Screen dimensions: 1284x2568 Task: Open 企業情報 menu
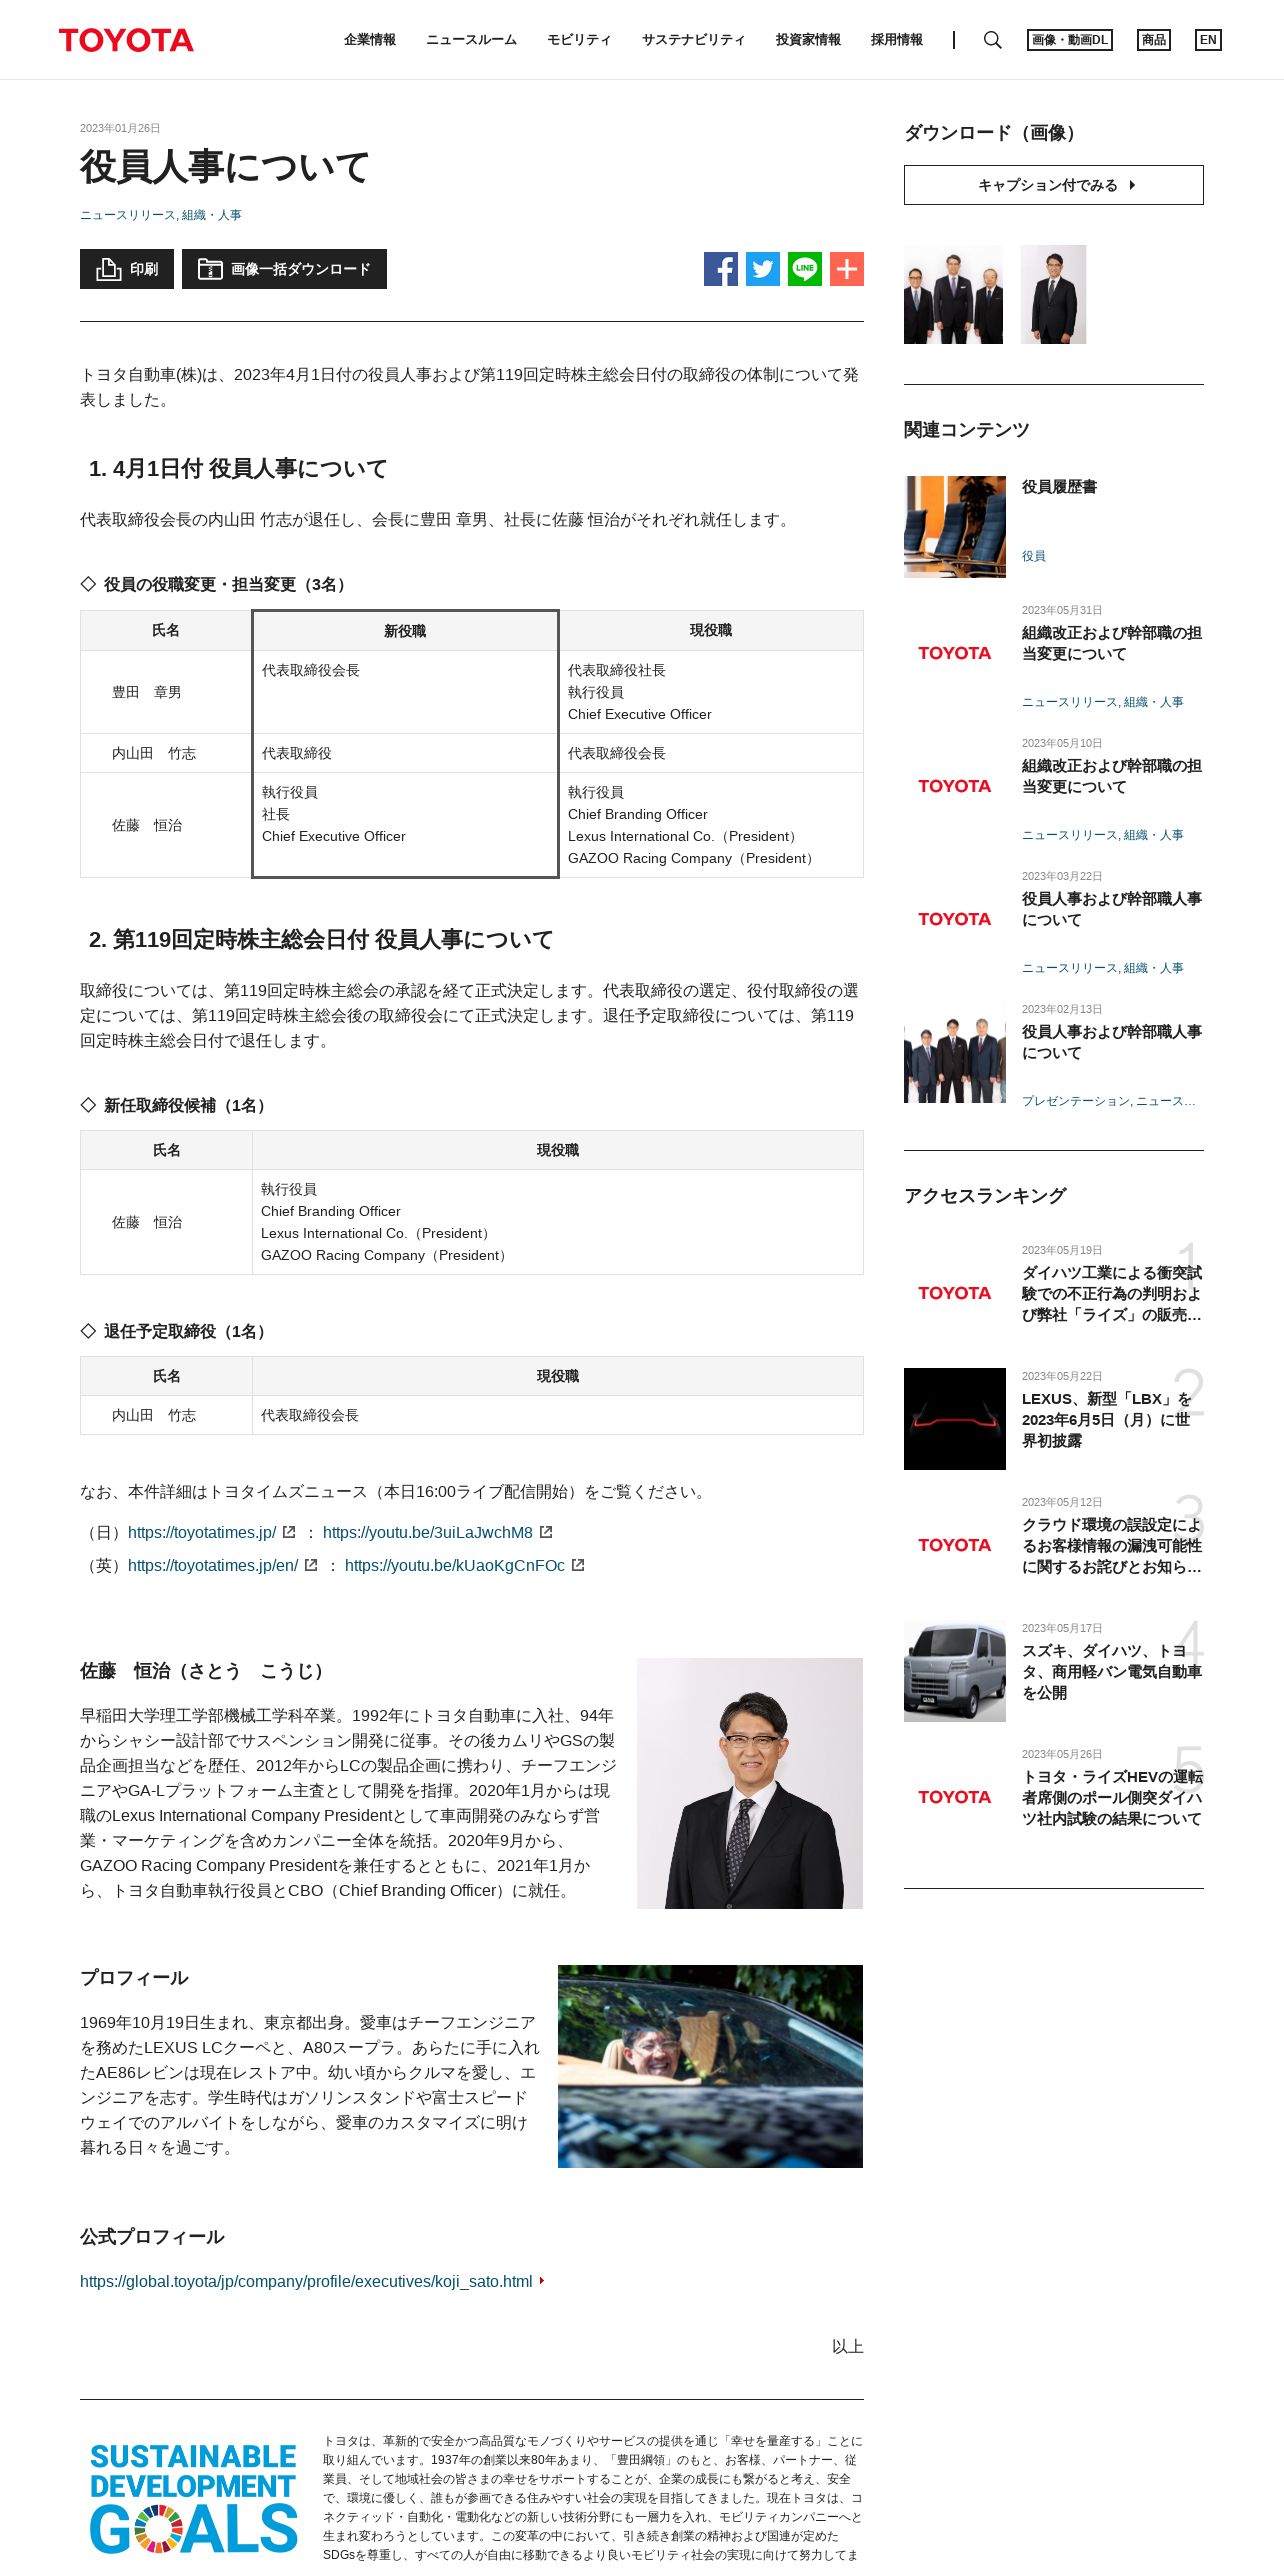[x=370, y=40]
